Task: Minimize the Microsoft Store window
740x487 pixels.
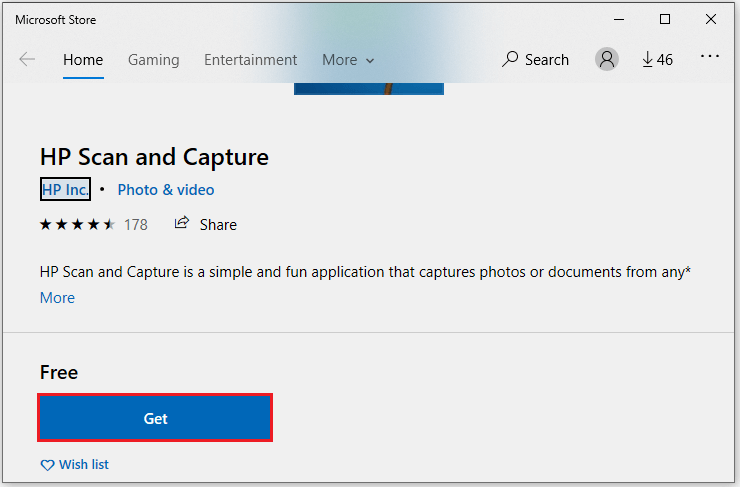Action: click(619, 19)
